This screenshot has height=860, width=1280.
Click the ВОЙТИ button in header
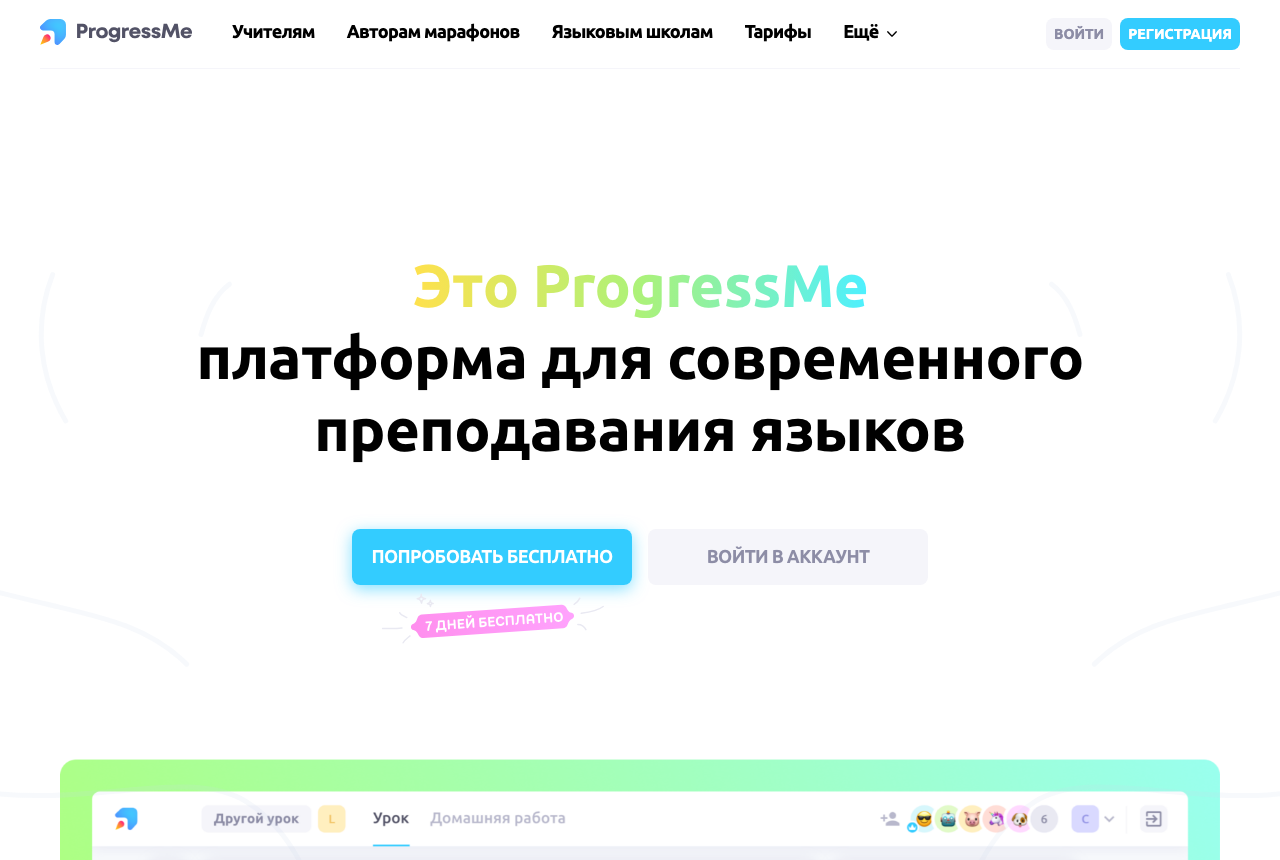(x=1079, y=34)
